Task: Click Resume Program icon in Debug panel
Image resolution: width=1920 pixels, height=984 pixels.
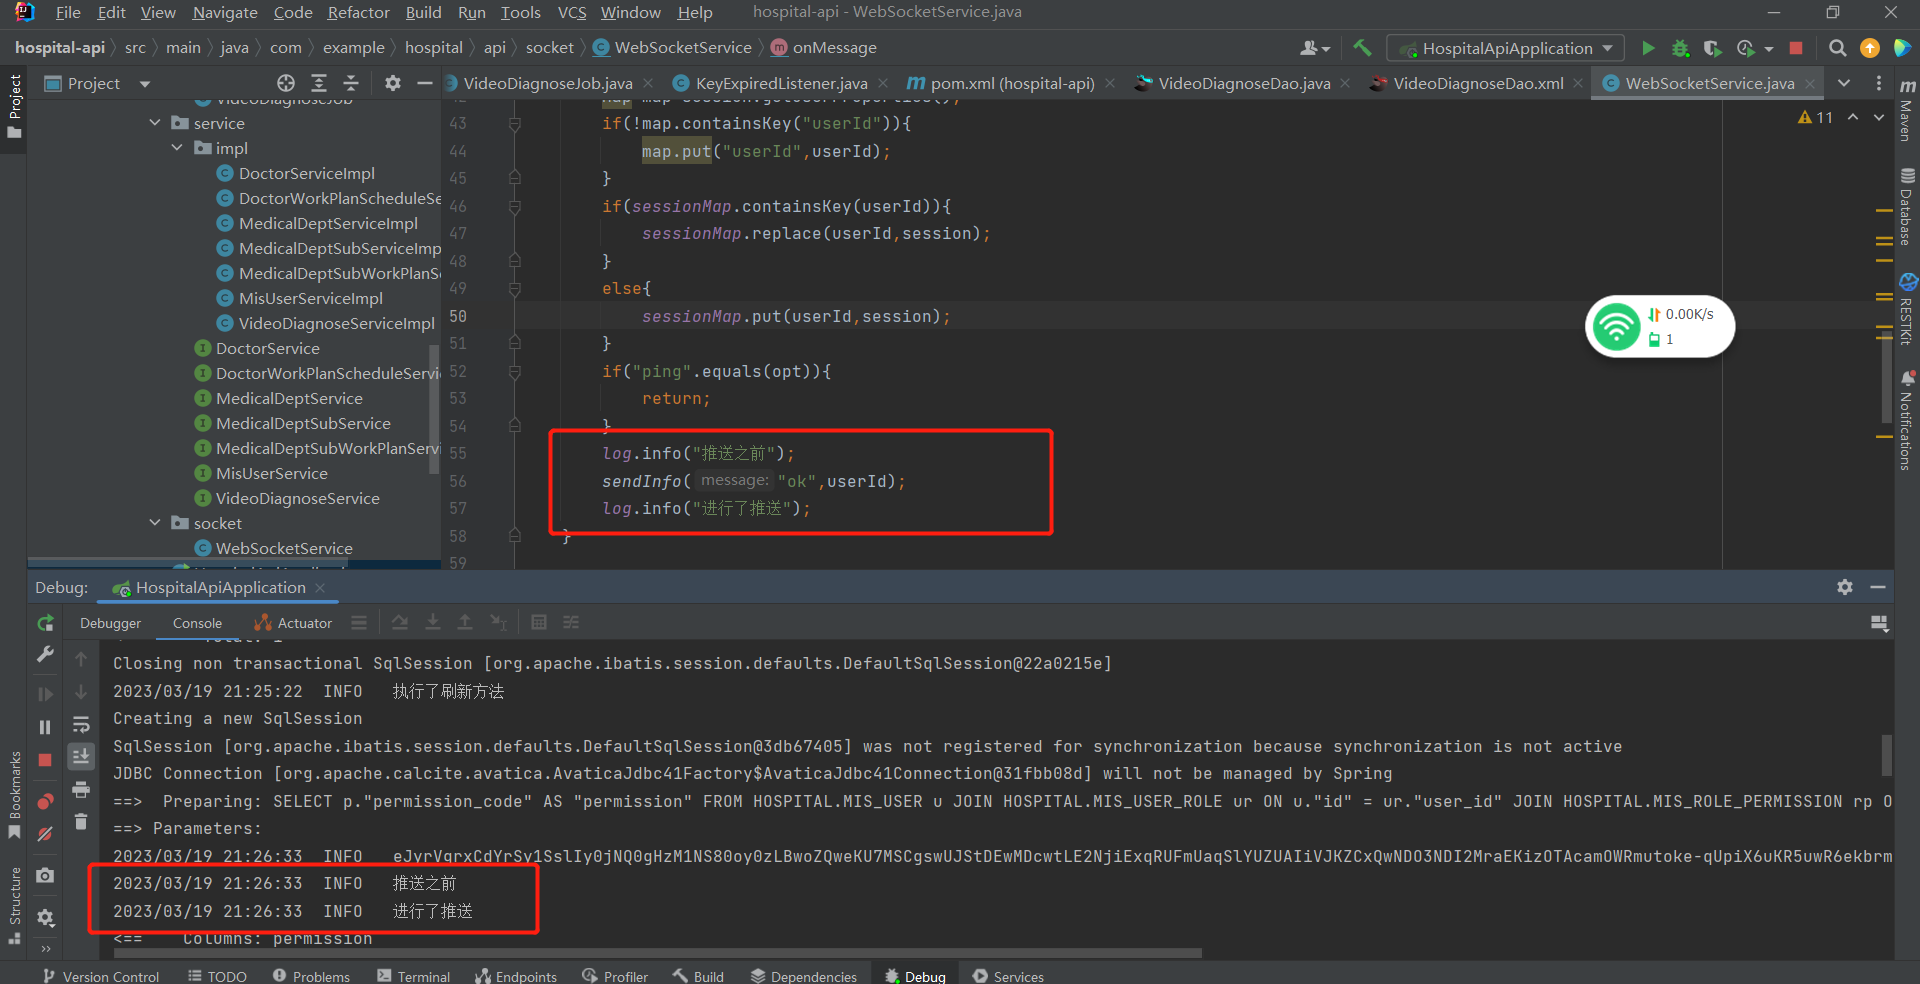Action: coord(45,694)
